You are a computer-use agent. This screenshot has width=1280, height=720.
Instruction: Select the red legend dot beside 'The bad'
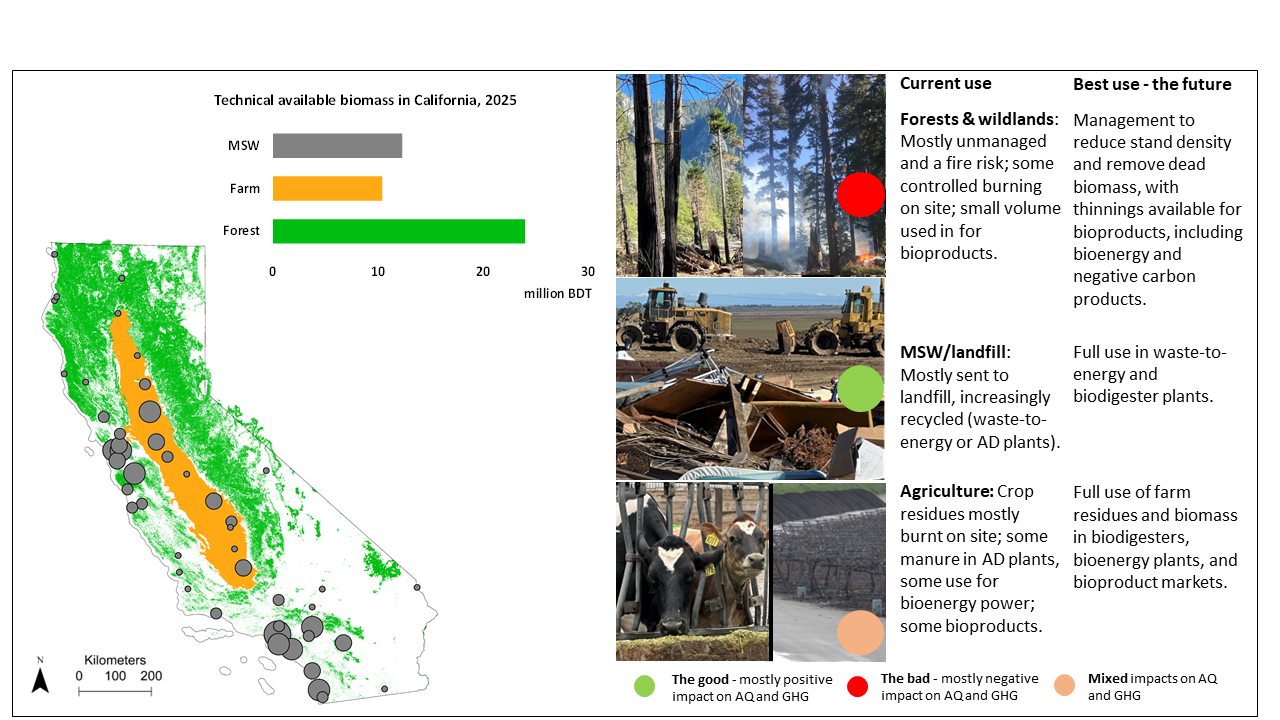coord(855,686)
